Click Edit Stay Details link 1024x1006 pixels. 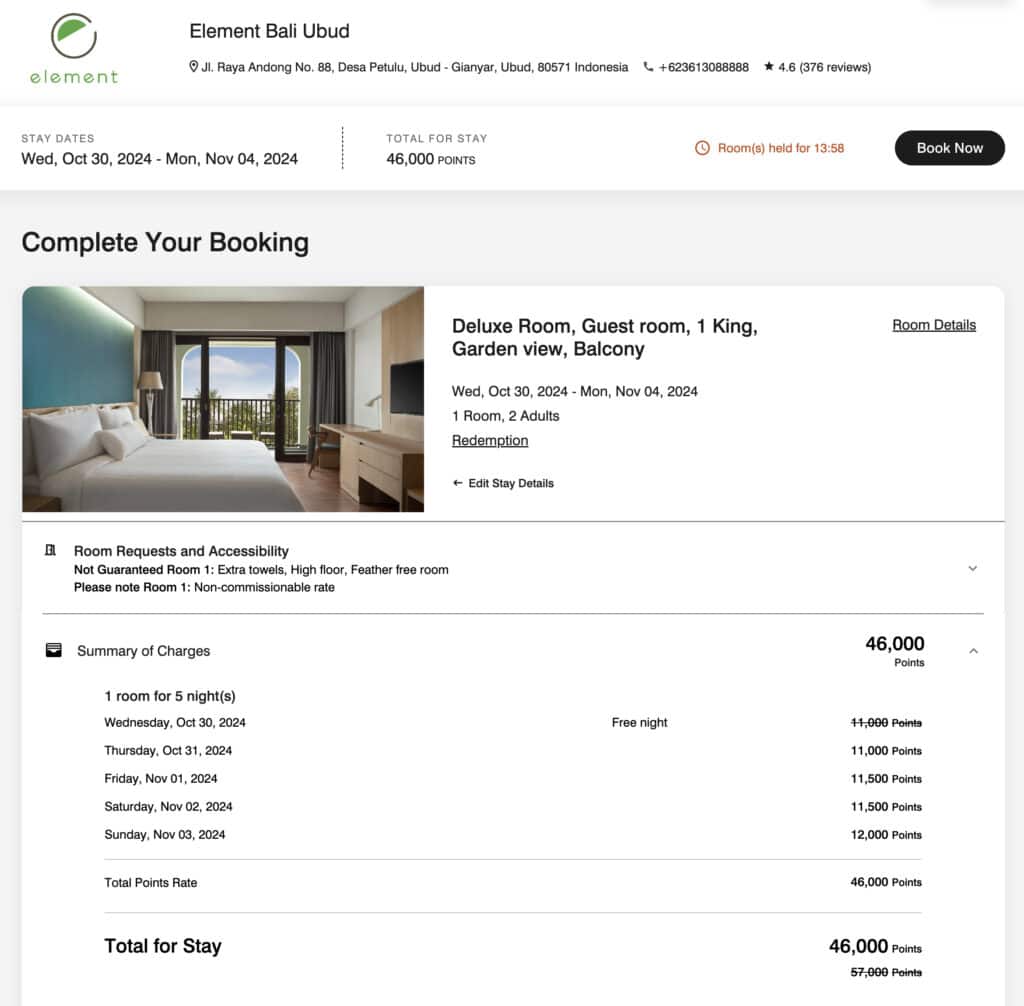511,483
